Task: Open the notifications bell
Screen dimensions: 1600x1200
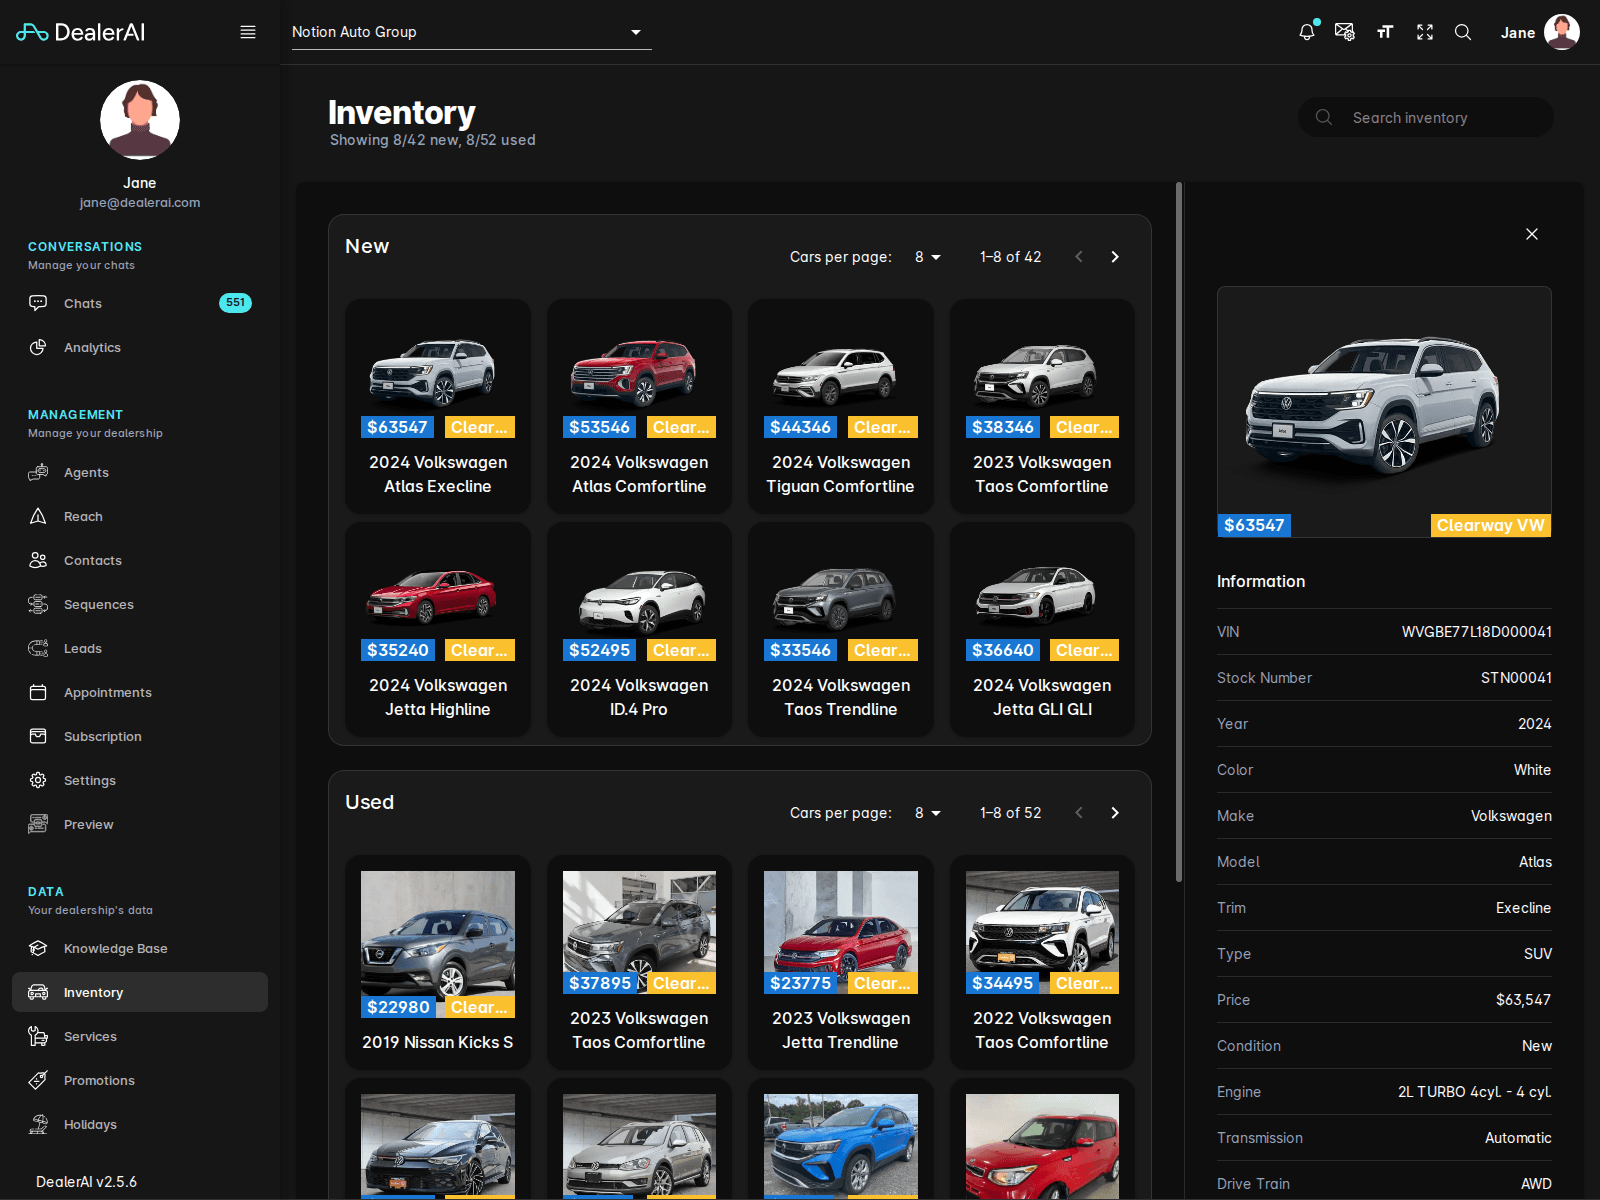Action: pyautogui.click(x=1306, y=31)
